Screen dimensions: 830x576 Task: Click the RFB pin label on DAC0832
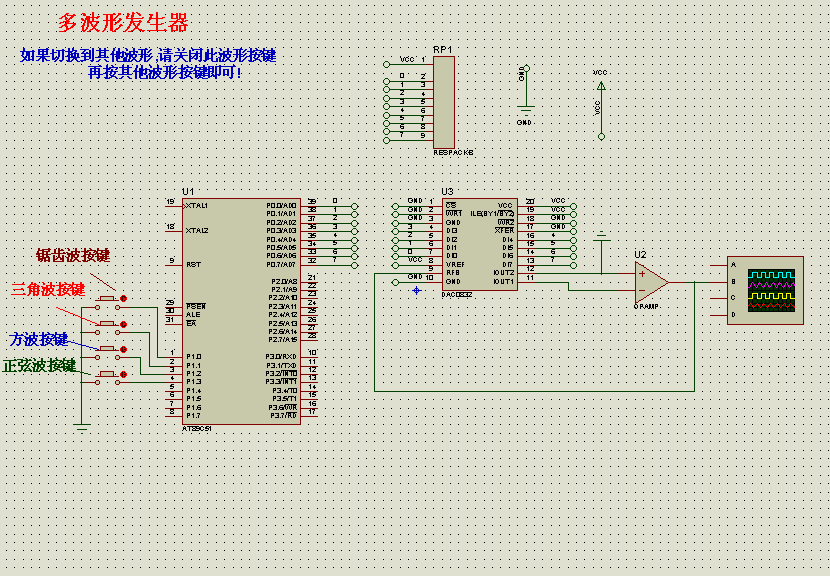pyautogui.click(x=453, y=273)
